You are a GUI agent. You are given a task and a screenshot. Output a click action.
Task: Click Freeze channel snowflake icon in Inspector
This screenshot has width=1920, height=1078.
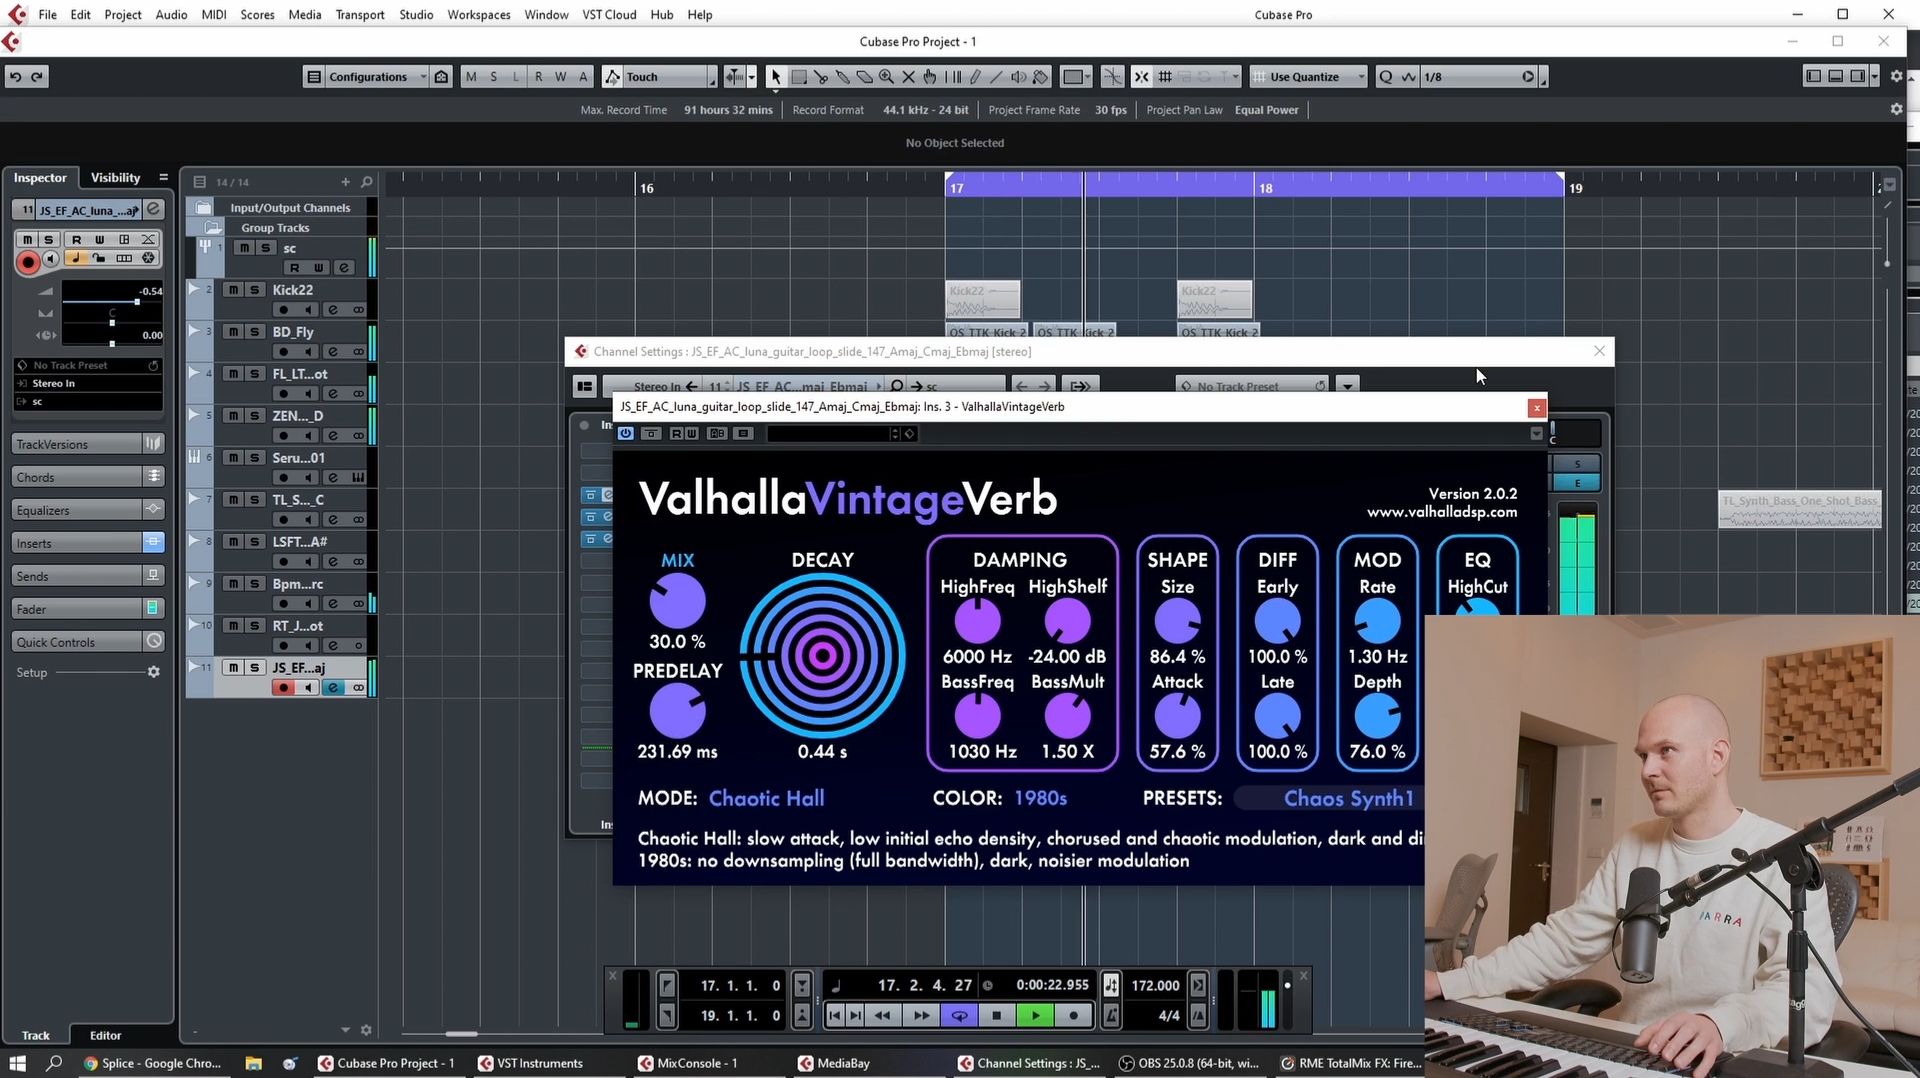[148, 258]
